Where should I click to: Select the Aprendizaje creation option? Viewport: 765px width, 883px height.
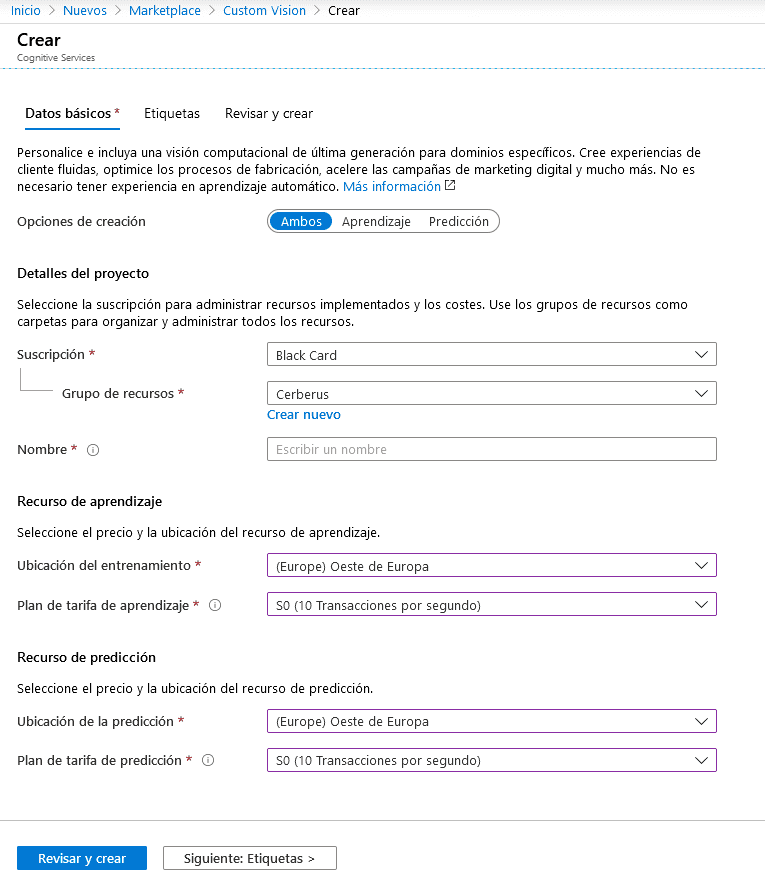coord(376,221)
